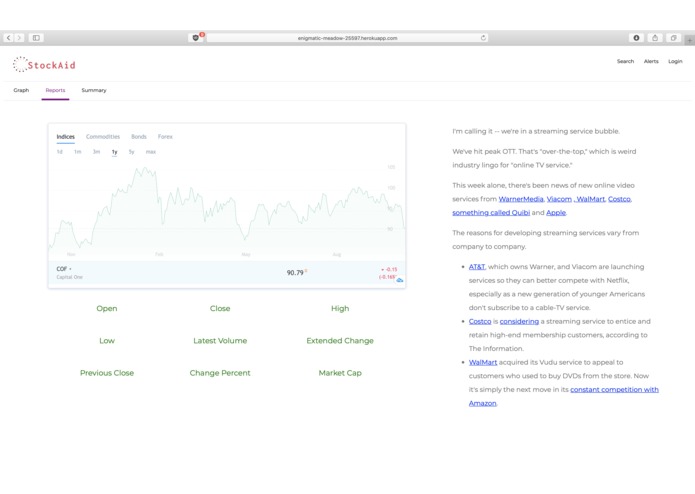Image resolution: width=695 pixels, height=494 pixels.
Task: Open the Costco link in the paragraph
Action: (x=619, y=199)
